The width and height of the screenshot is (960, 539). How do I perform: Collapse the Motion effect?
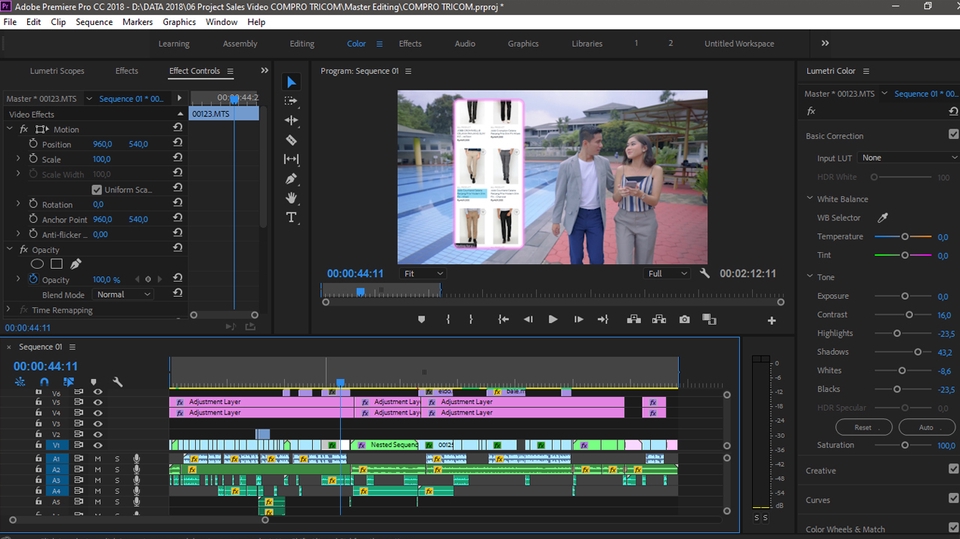(9, 129)
